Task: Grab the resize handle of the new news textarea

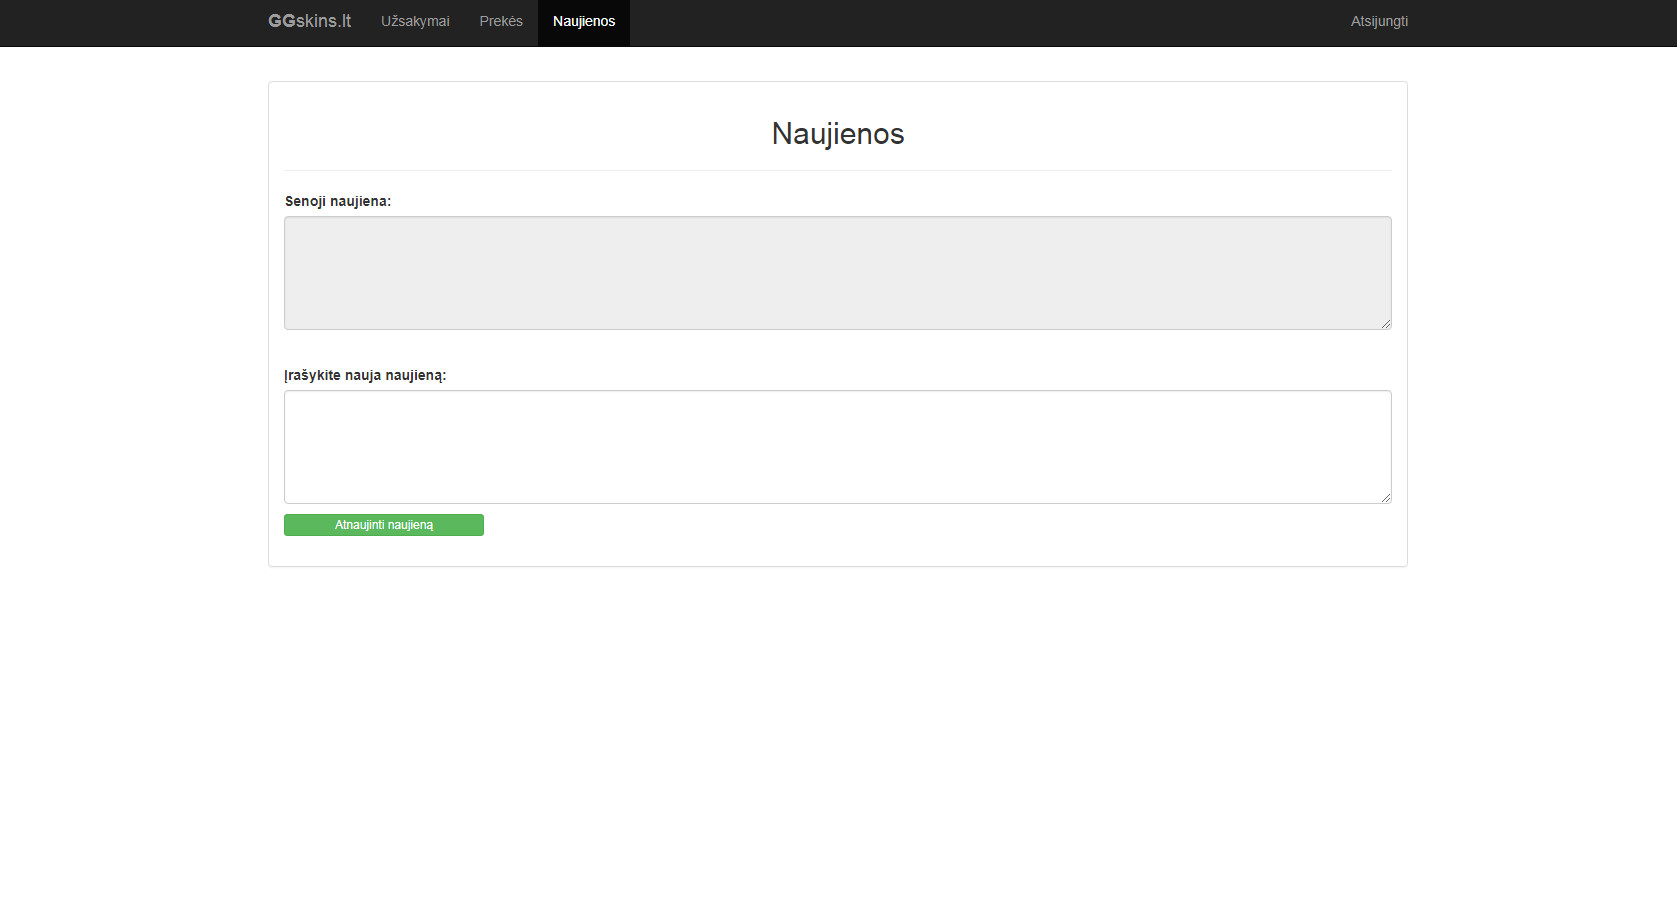Action: [x=1386, y=498]
